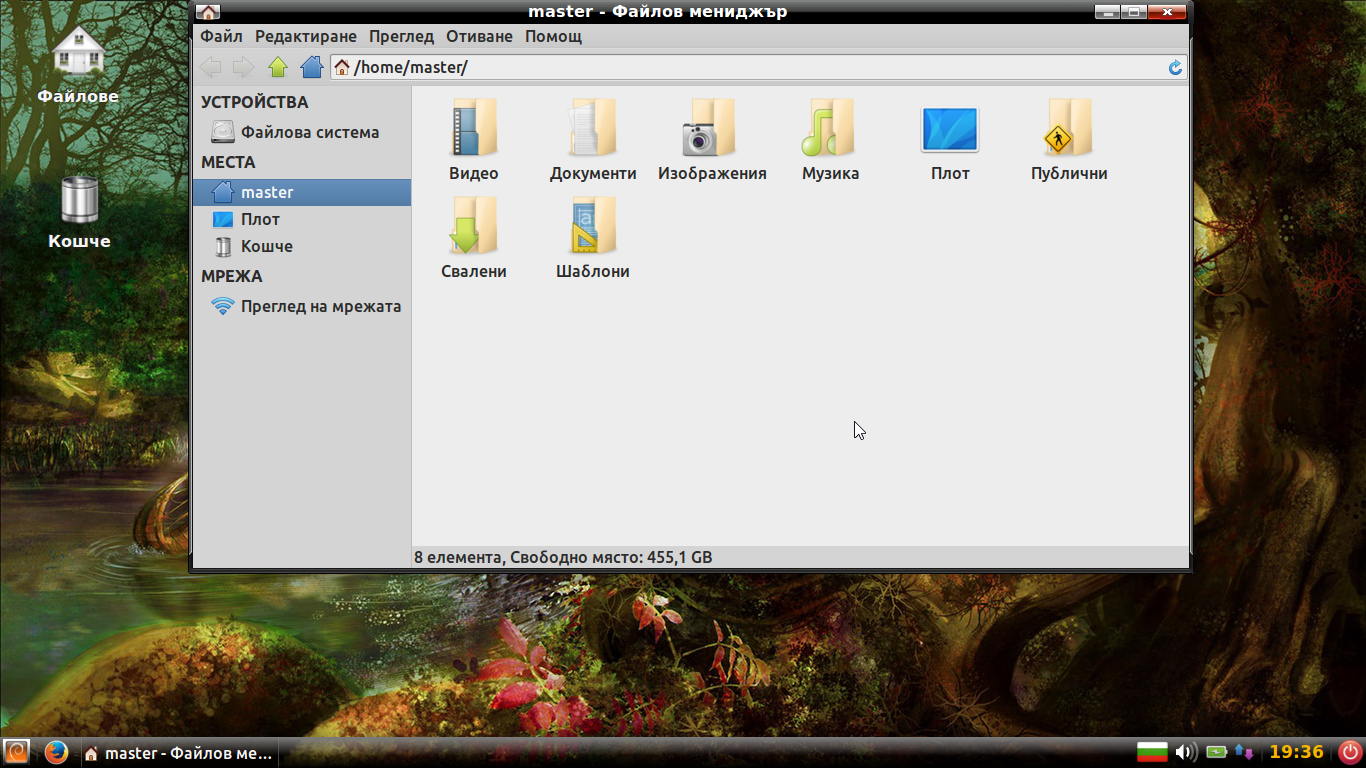Click the Bulgarian flag keyboard layout indicator

pos(1153,752)
